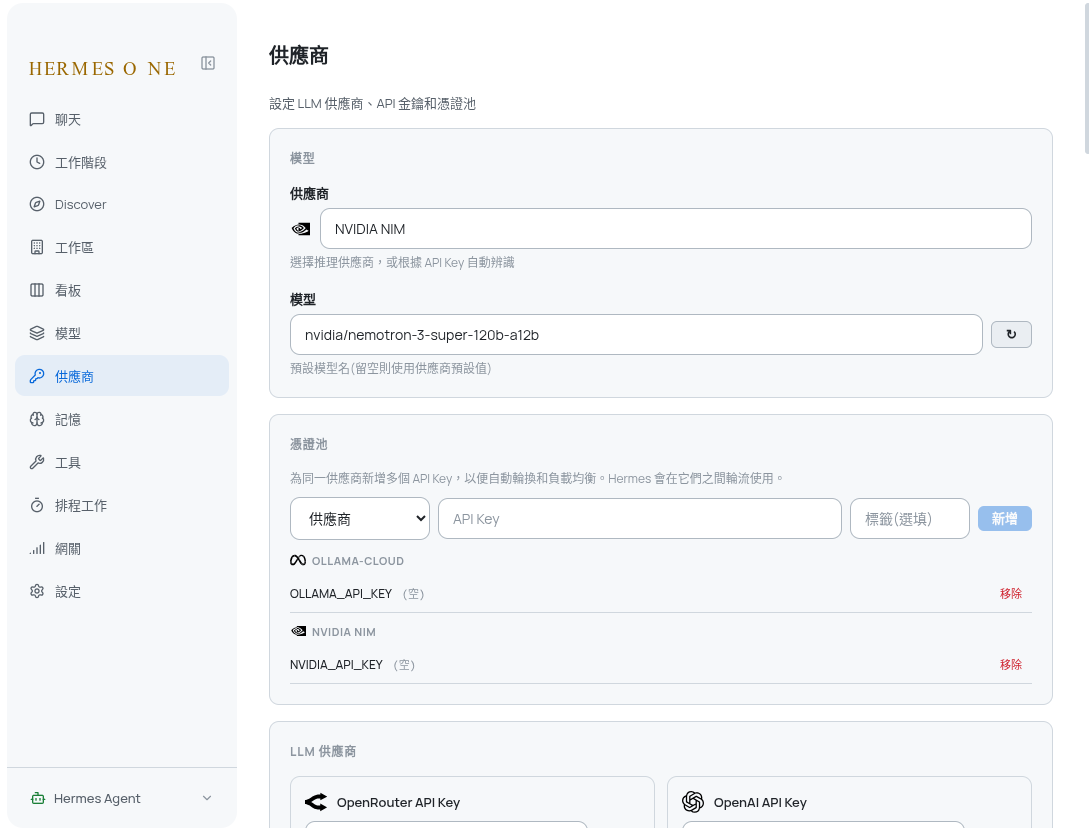Navigate to 設定
Image resolution: width=1089 pixels, height=838 pixels.
(122, 592)
